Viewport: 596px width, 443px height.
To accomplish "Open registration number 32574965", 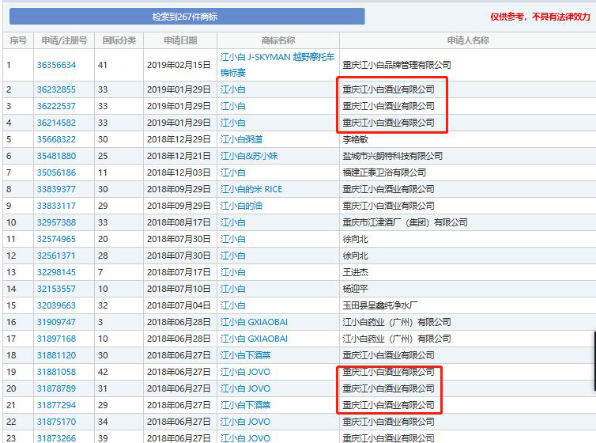I will 56,239.
